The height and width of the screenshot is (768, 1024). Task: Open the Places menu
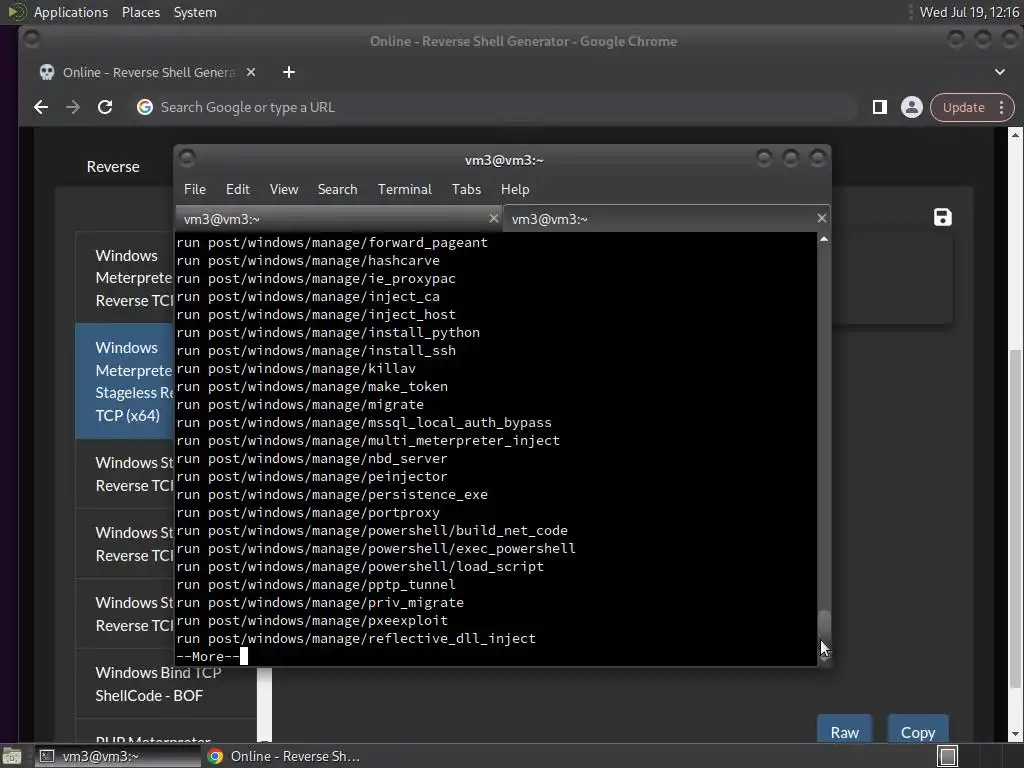click(x=141, y=12)
